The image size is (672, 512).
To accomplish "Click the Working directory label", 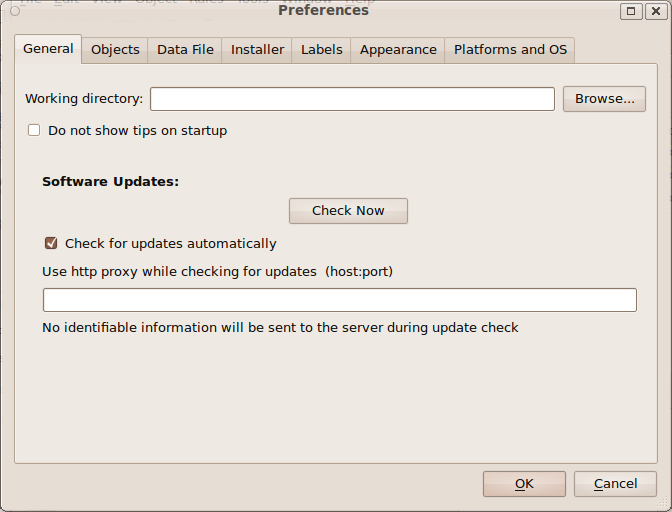I will coord(84,99).
